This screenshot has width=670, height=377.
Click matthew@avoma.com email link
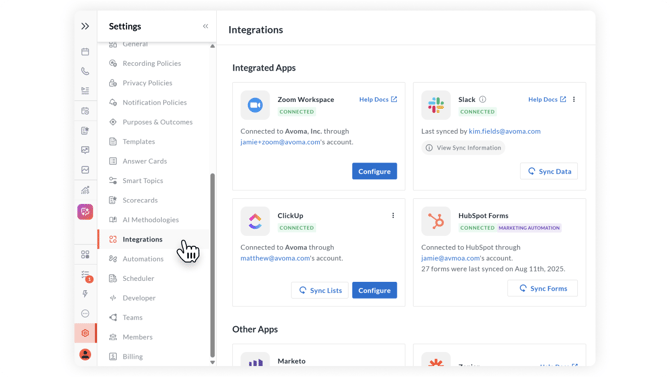[275, 258]
